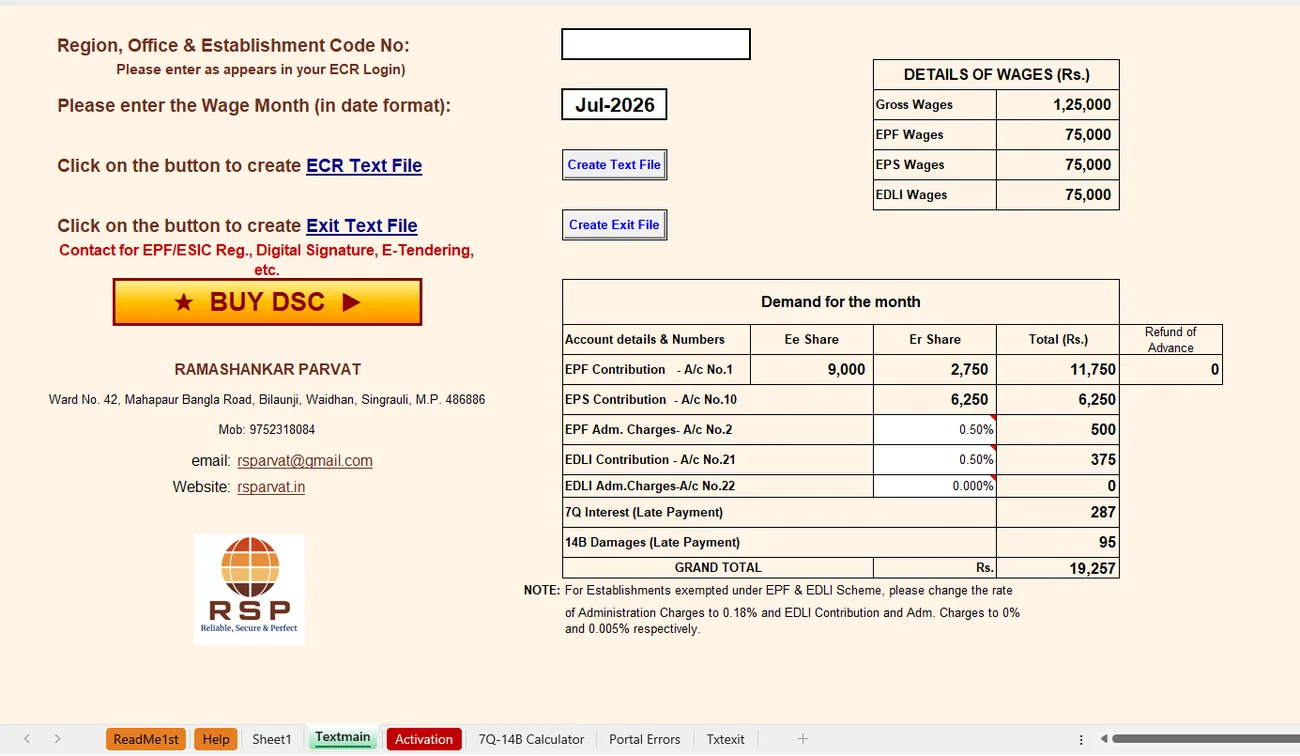
Task: Open the rsparvat@gmail.com email link
Action: [305, 461]
